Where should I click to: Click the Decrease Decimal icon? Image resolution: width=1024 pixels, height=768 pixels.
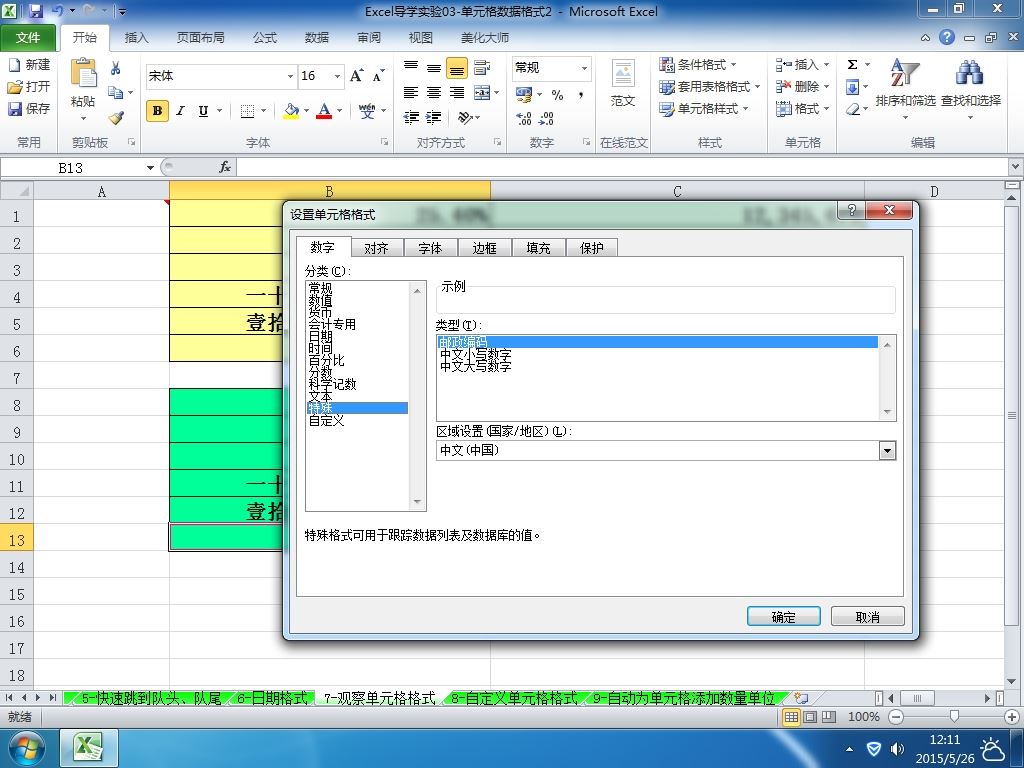tap(546, 118)
